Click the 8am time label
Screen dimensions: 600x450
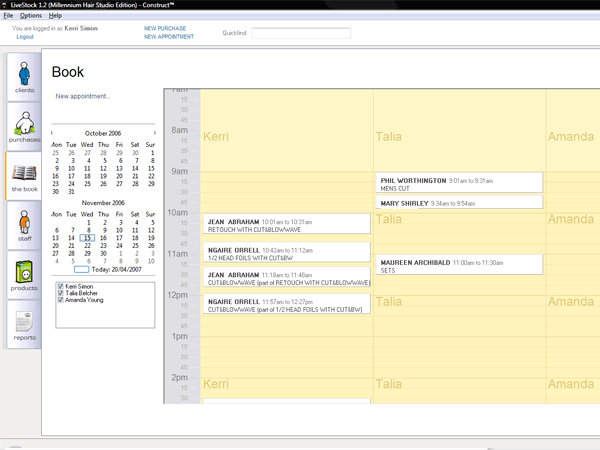(179, 130)
